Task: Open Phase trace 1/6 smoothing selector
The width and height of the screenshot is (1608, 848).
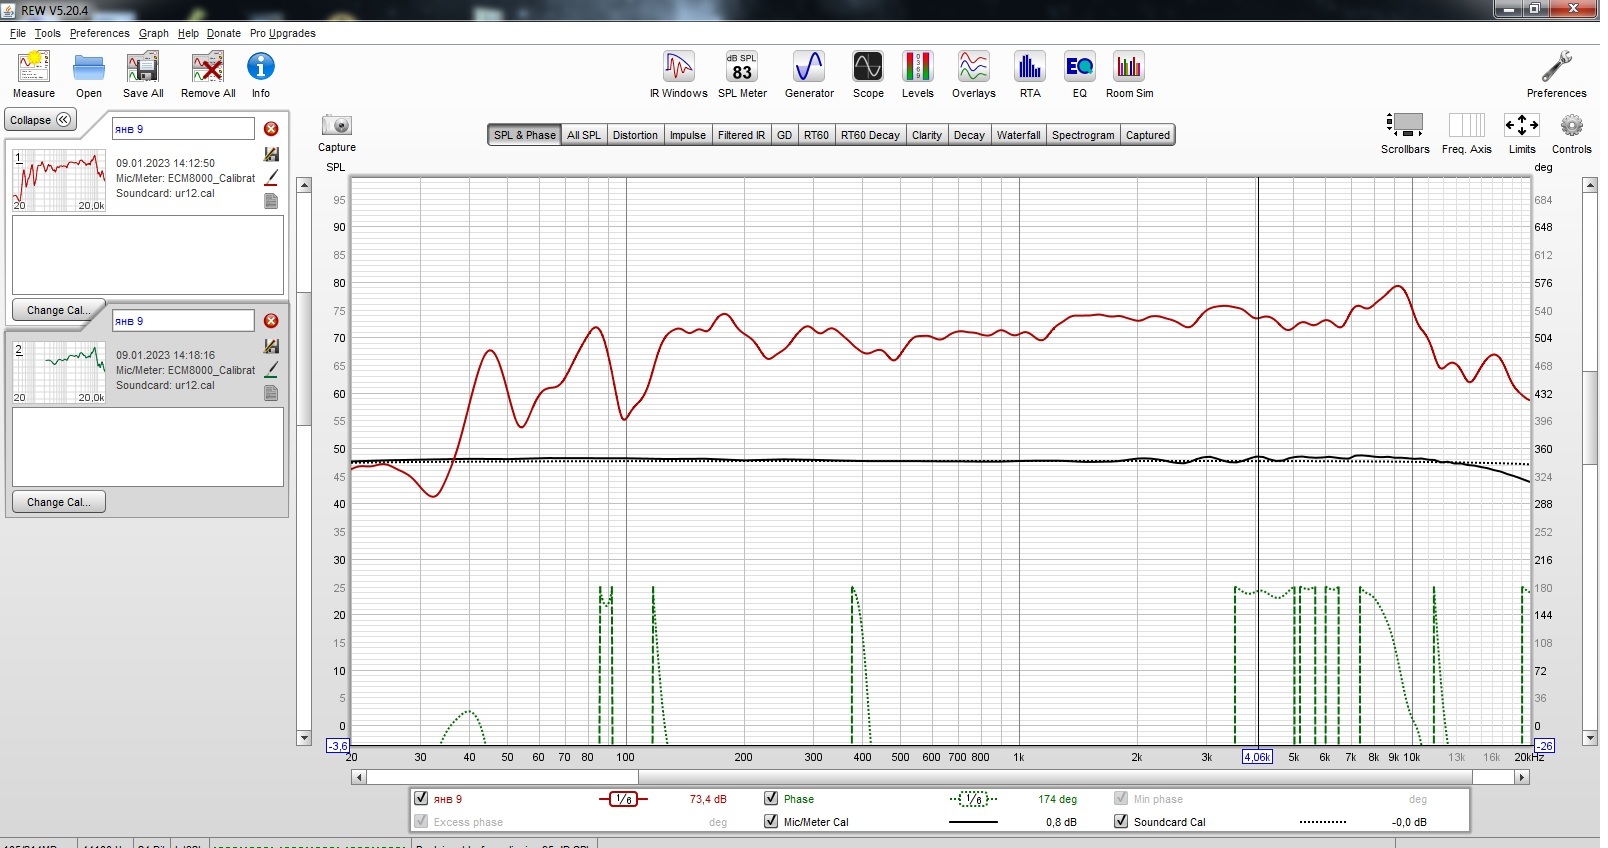Action: 973,799
